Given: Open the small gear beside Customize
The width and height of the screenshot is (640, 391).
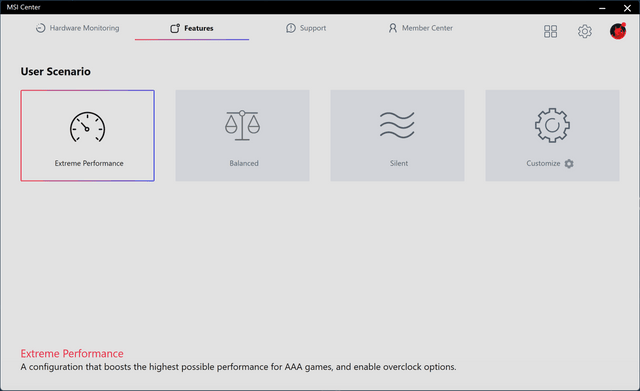Looking at the screenshot, I should 569,164.
